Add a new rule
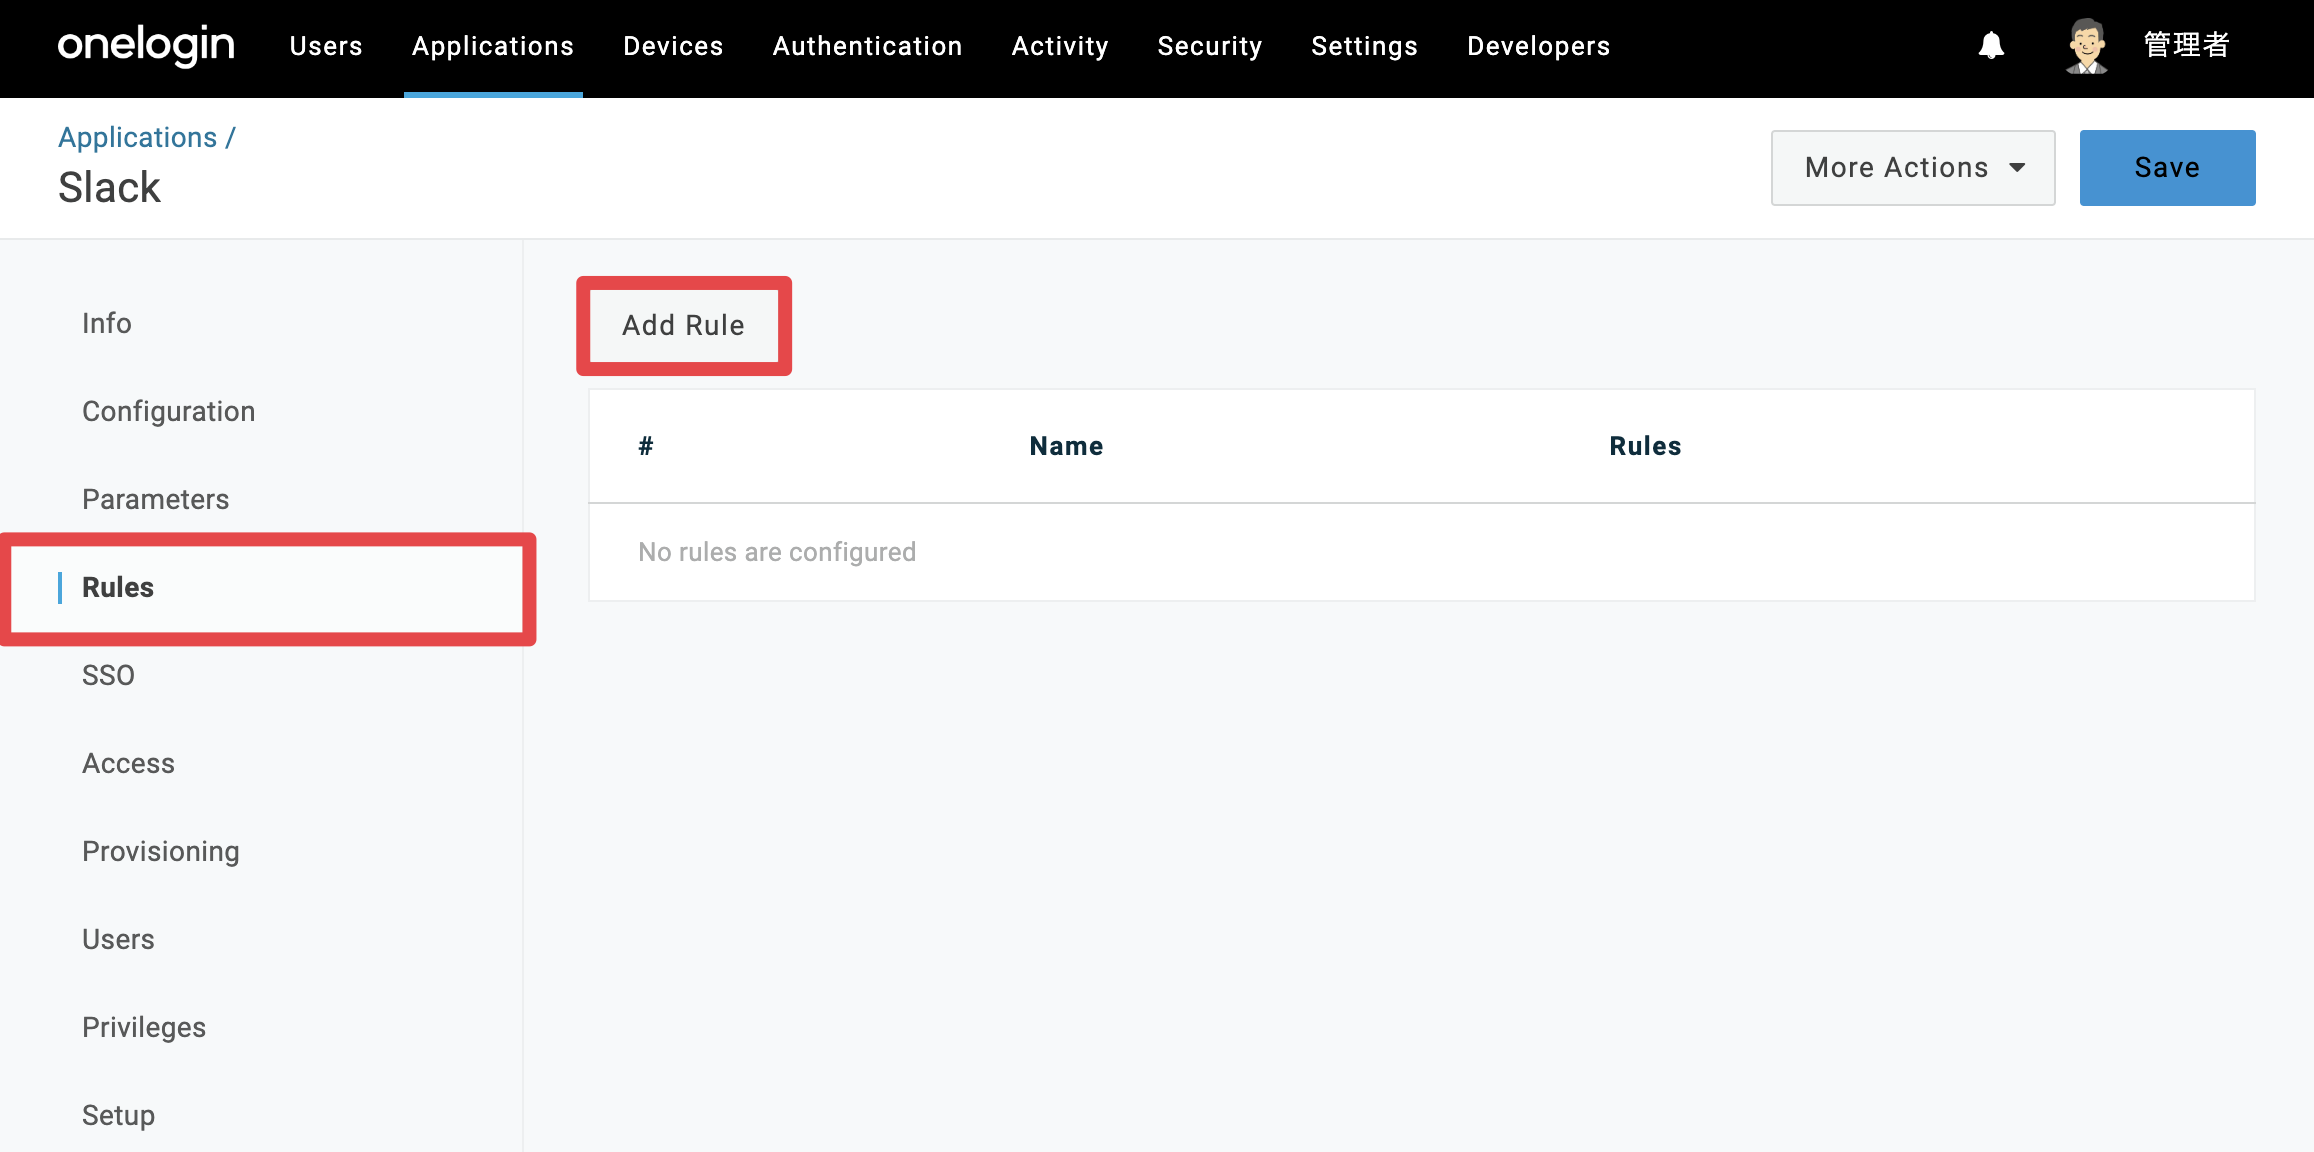The width and height of the screenshot is (2314, 1152). point(683,326)
